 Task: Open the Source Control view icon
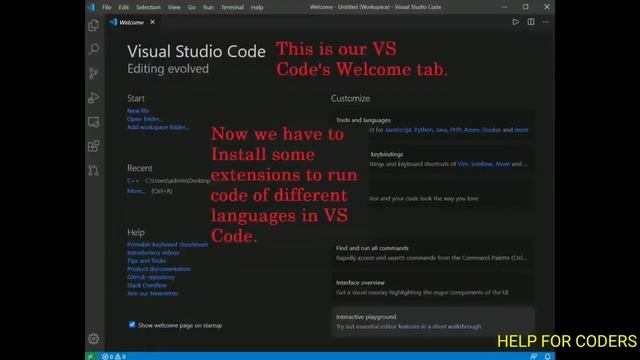tap(93, 73)
